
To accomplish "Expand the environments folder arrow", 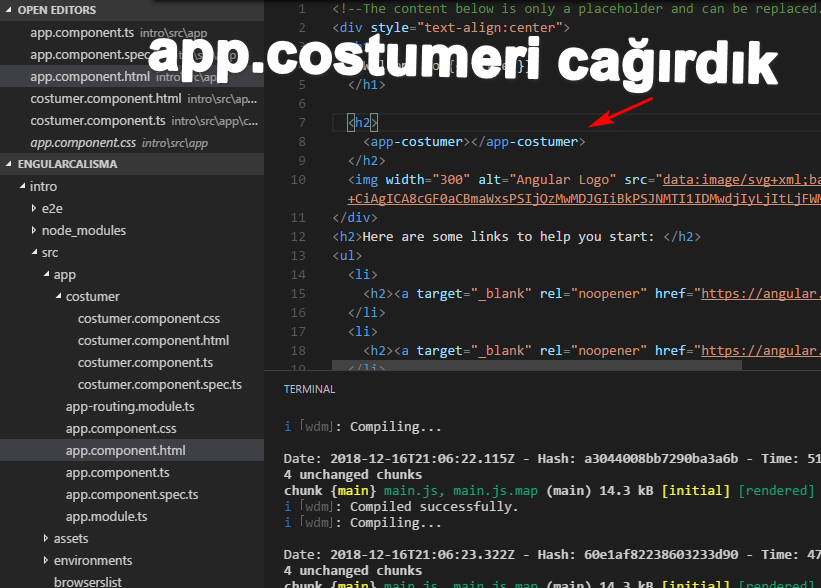I will point(46,560).
